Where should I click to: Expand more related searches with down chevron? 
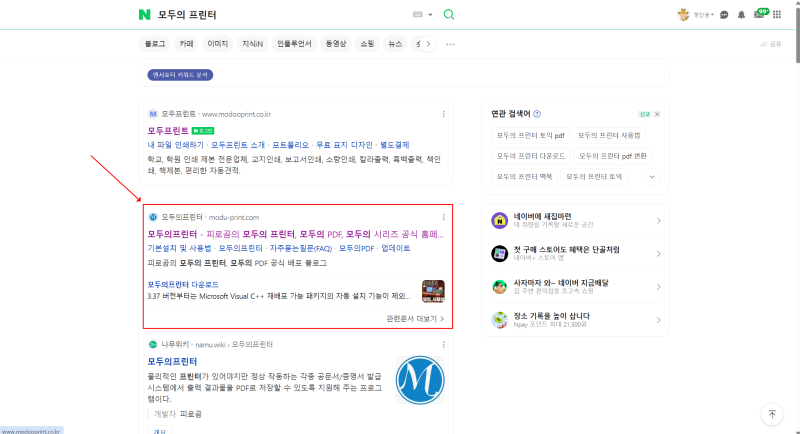652,177
